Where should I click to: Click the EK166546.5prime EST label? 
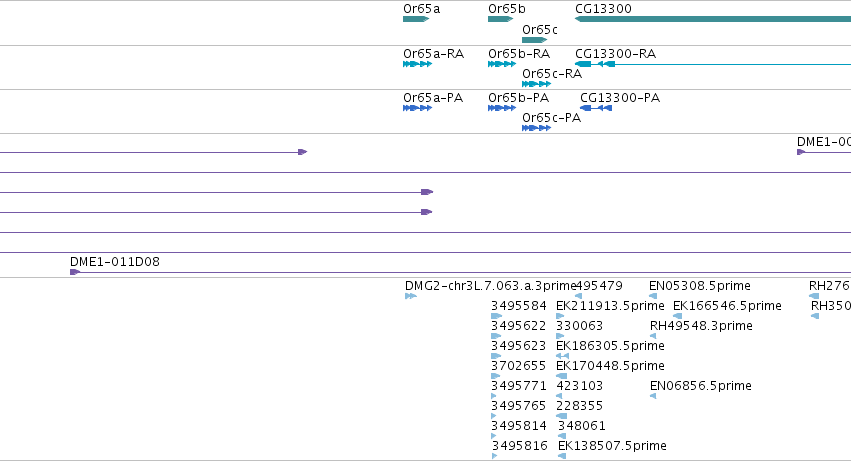click(x=727, y=306)
